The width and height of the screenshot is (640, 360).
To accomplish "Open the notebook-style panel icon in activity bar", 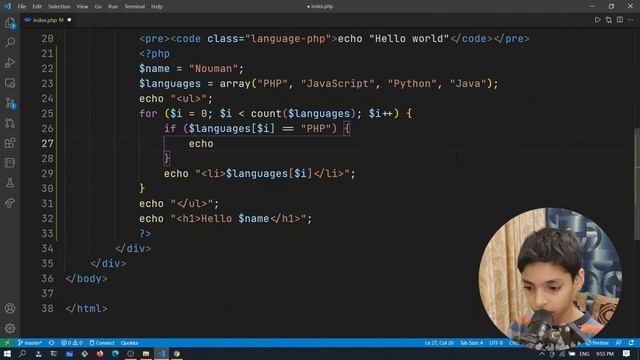I will point(10,163).
